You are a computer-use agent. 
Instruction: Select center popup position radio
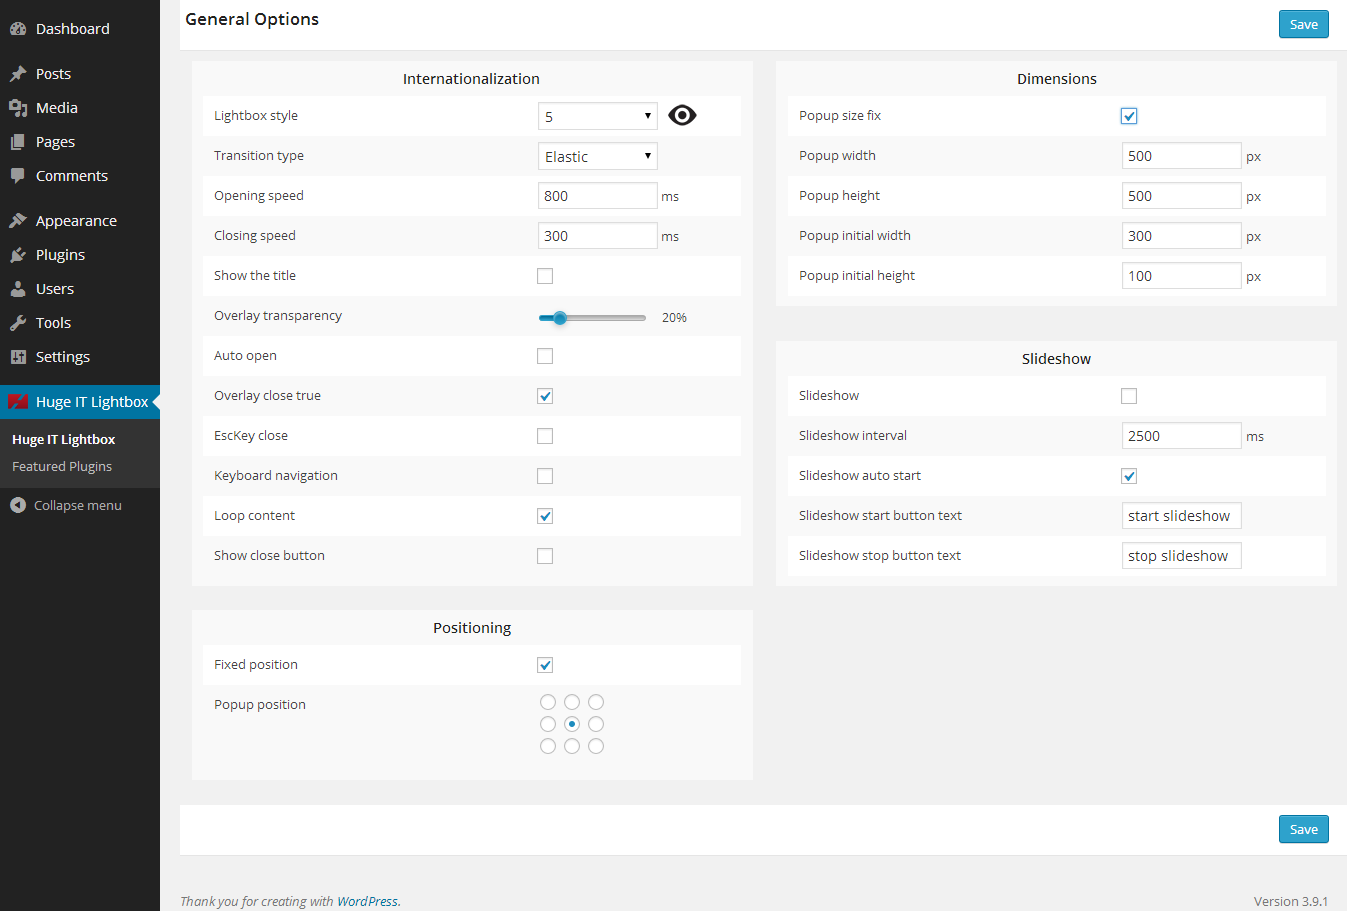click(x=572, y=724)
